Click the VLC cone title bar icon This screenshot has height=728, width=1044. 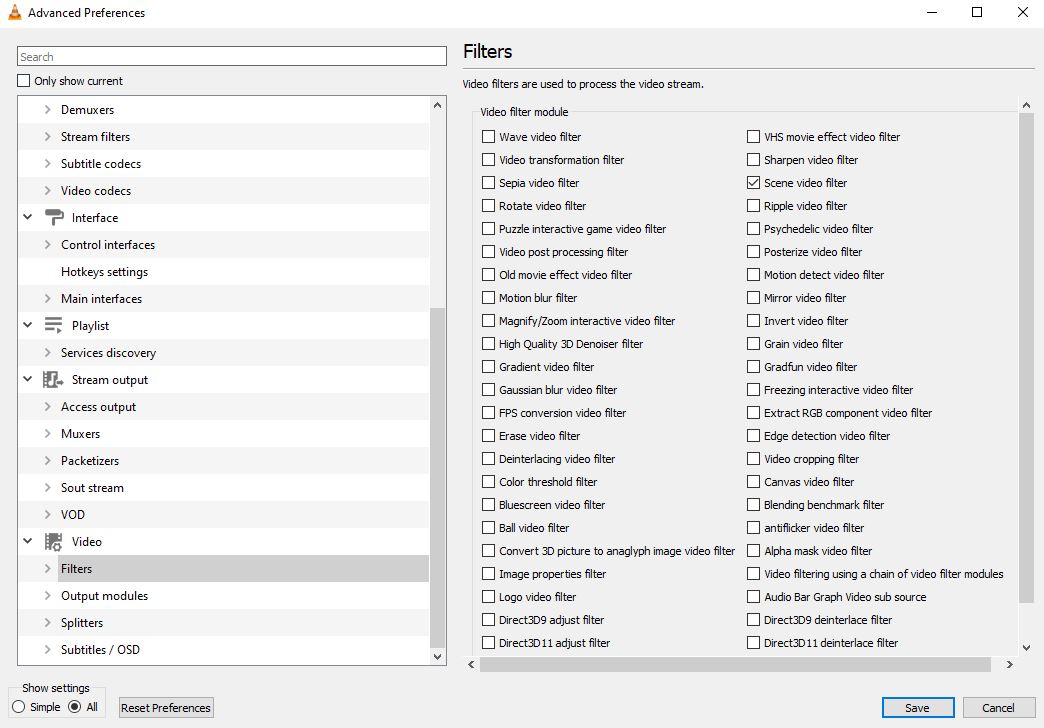coord(15,12)
